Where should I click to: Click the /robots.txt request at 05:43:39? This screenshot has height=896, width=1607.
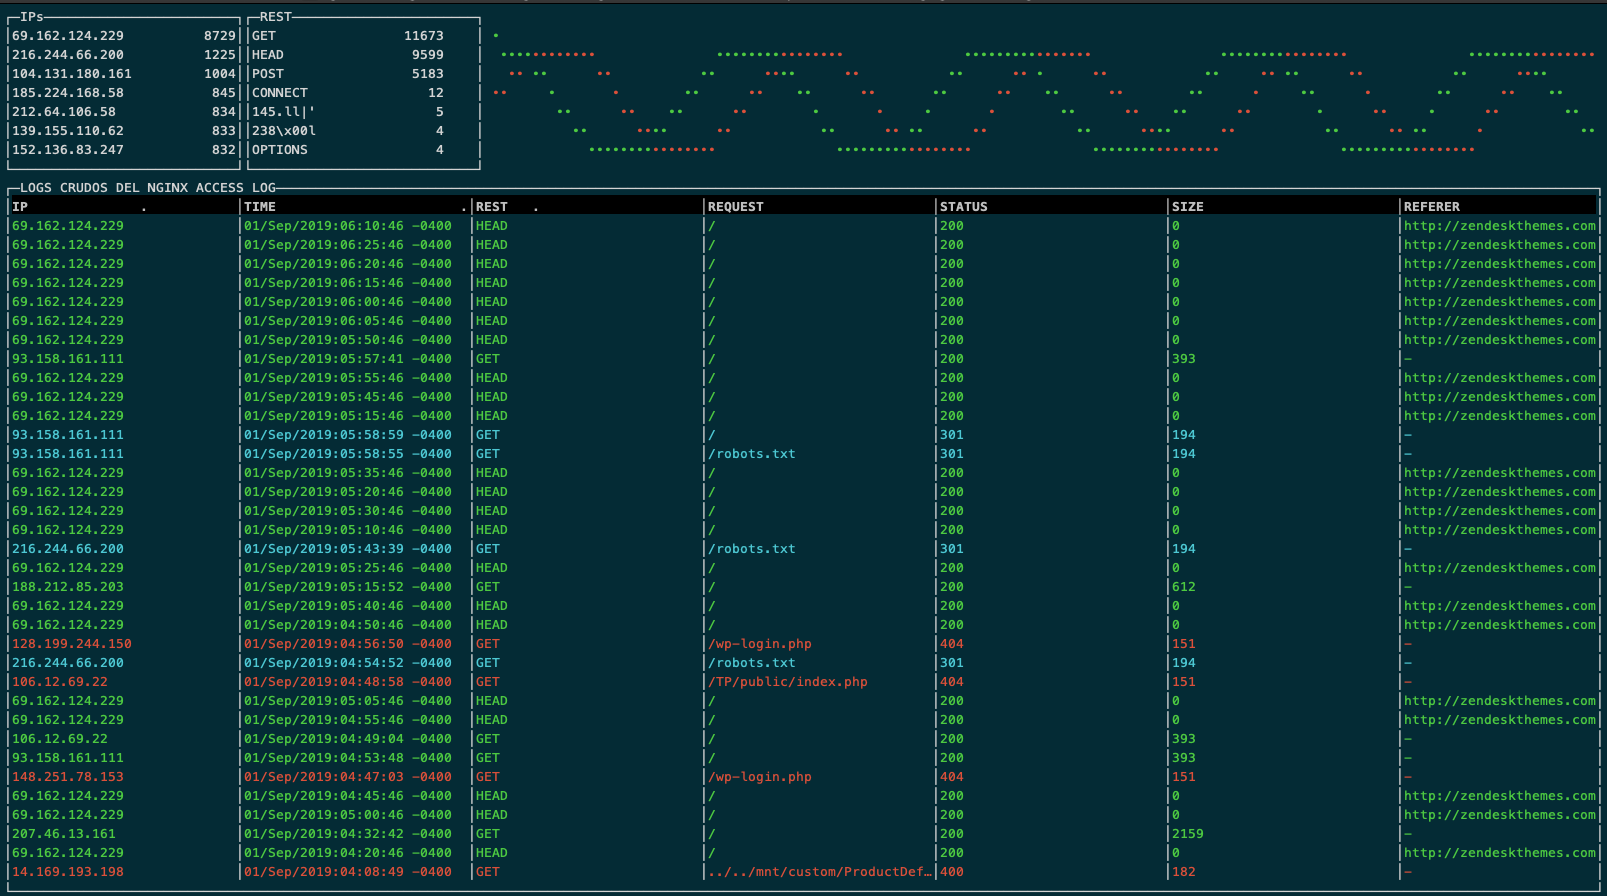coord(752,548)
